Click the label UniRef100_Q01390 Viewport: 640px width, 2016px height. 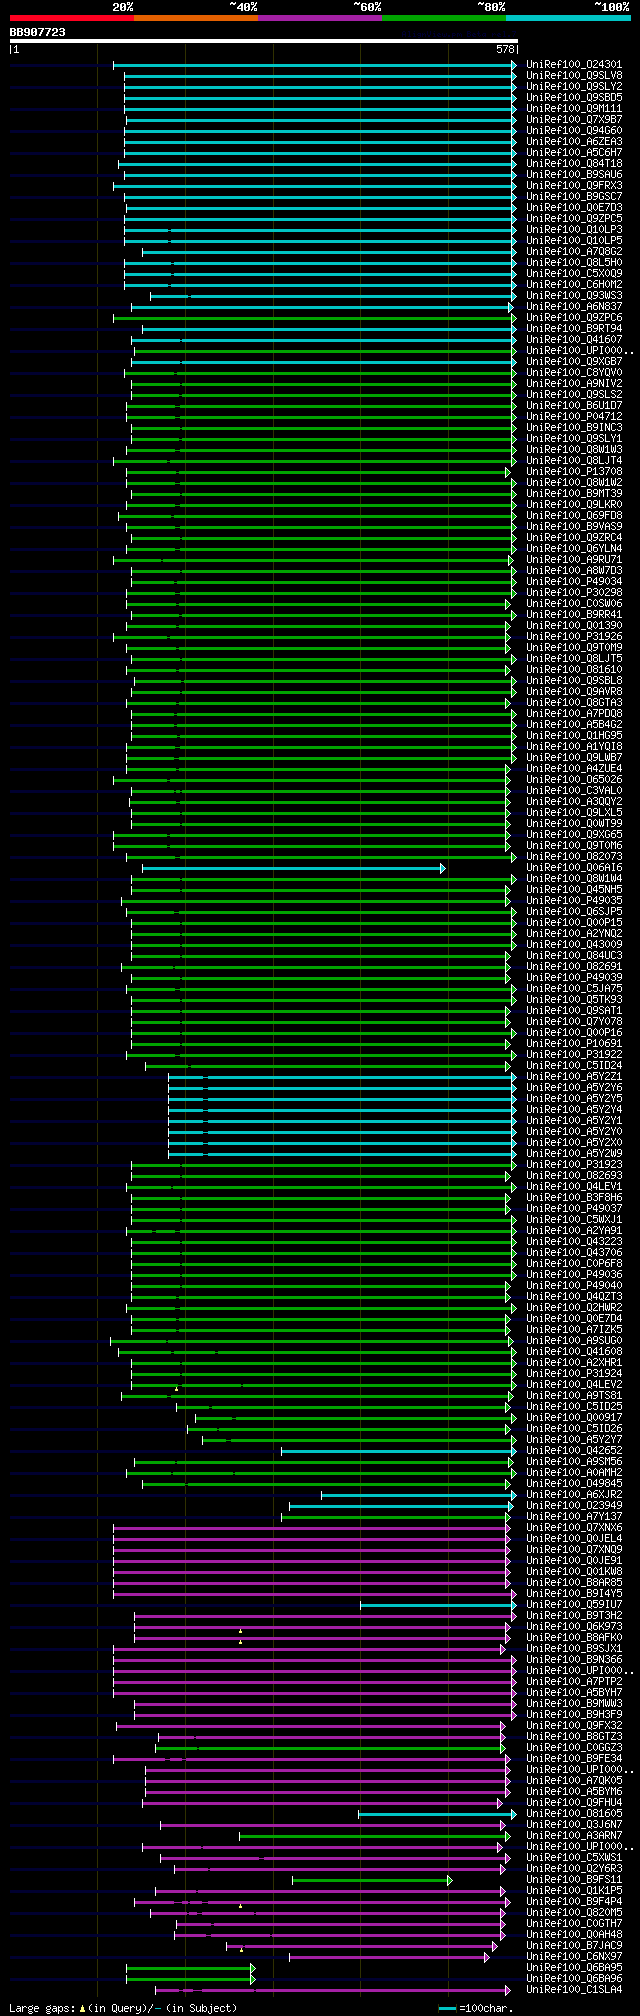pyautogui.click(x=574, y=626)
